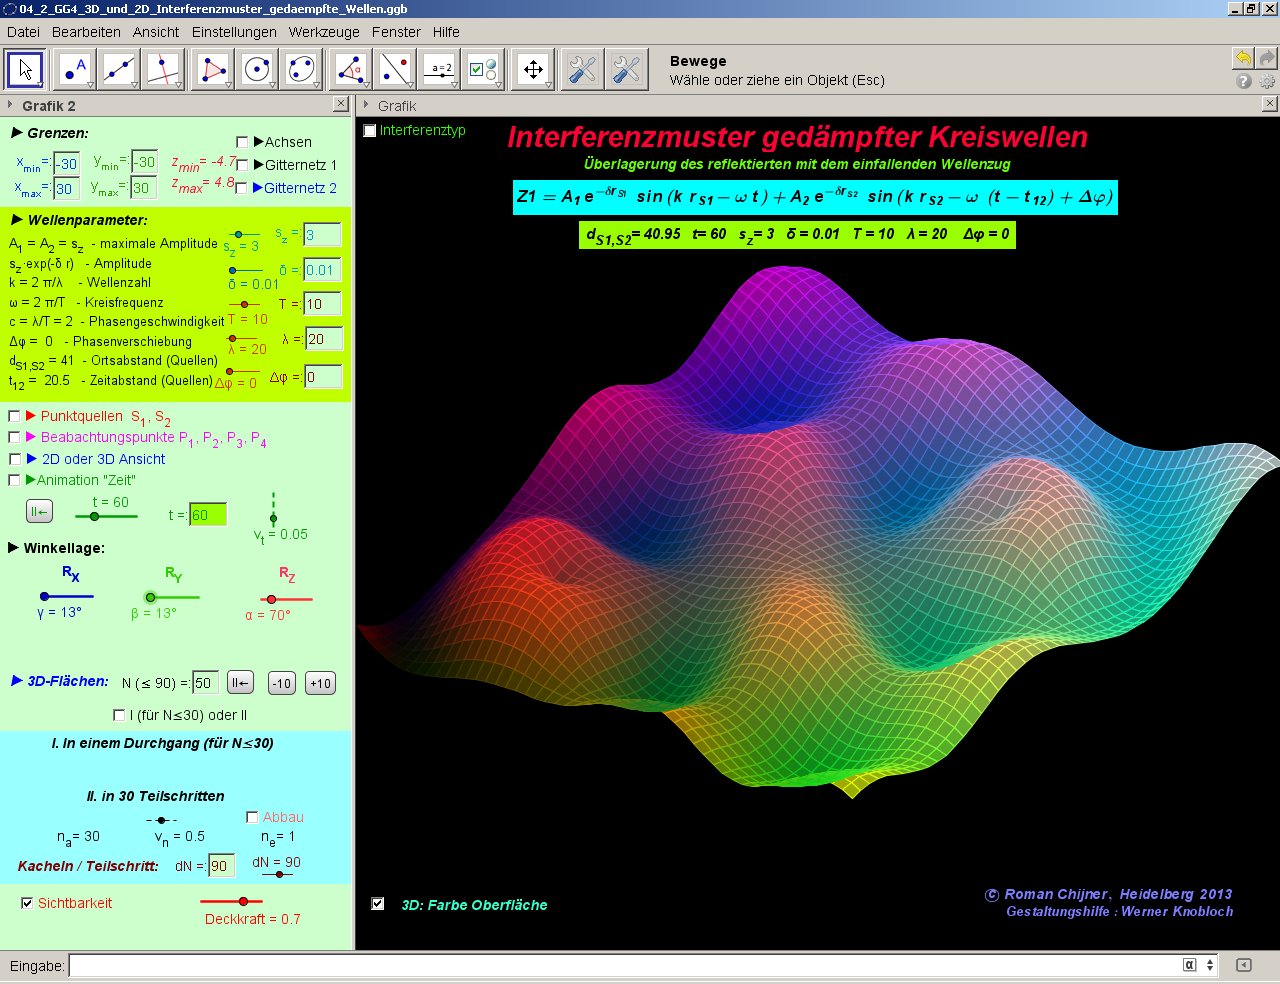This screenshot has width=1280, height=984.
Task: Choose the Line through two points tool
Action: point(119,70)
